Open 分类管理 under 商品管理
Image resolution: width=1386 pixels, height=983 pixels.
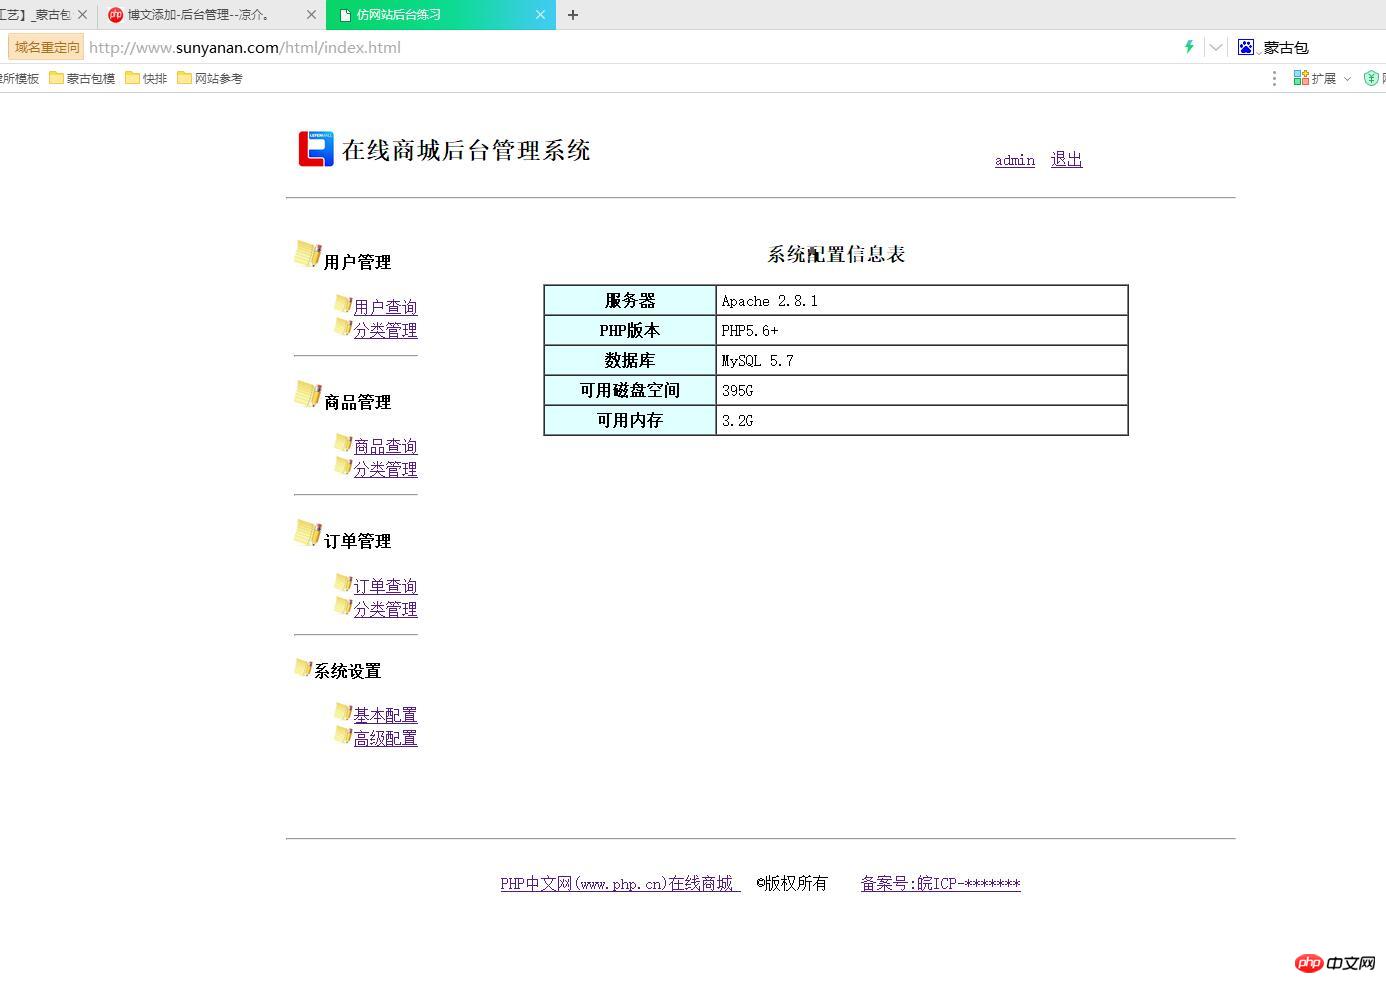[x=385, y=469]
